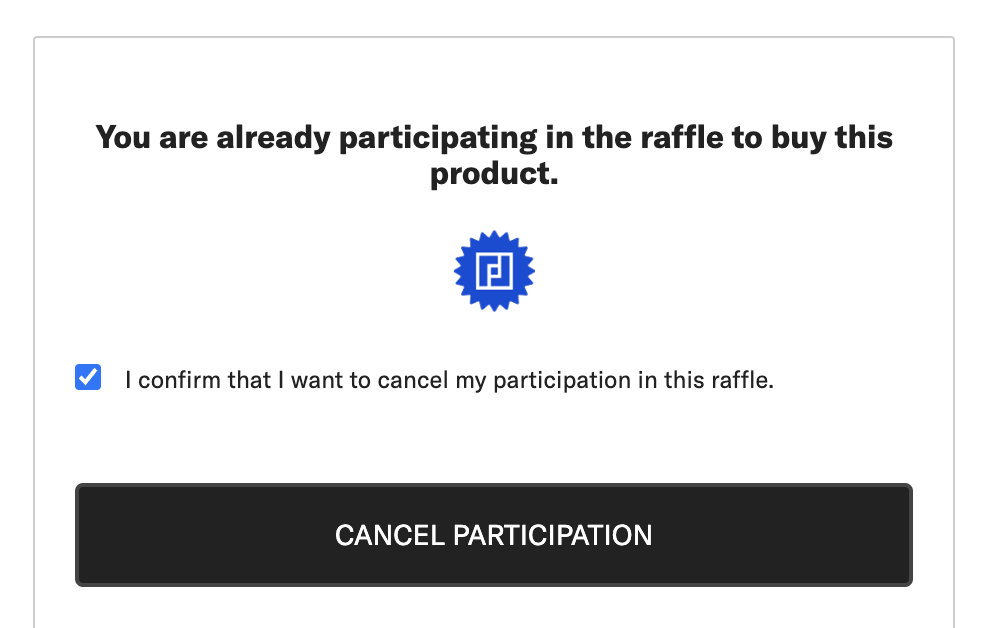The height and width of the screenshot is (628, 992).
Task: Click CANCEL PARTICIPATION to withdraw from raffle
Action: pyautogui.click(x=494, y=535)
